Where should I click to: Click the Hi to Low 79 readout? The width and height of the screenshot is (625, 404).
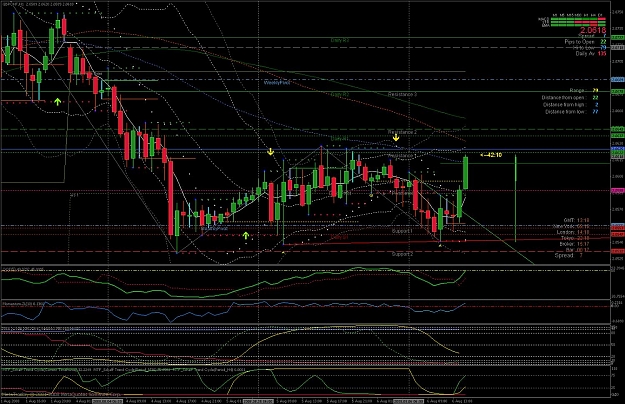[590, 47]
